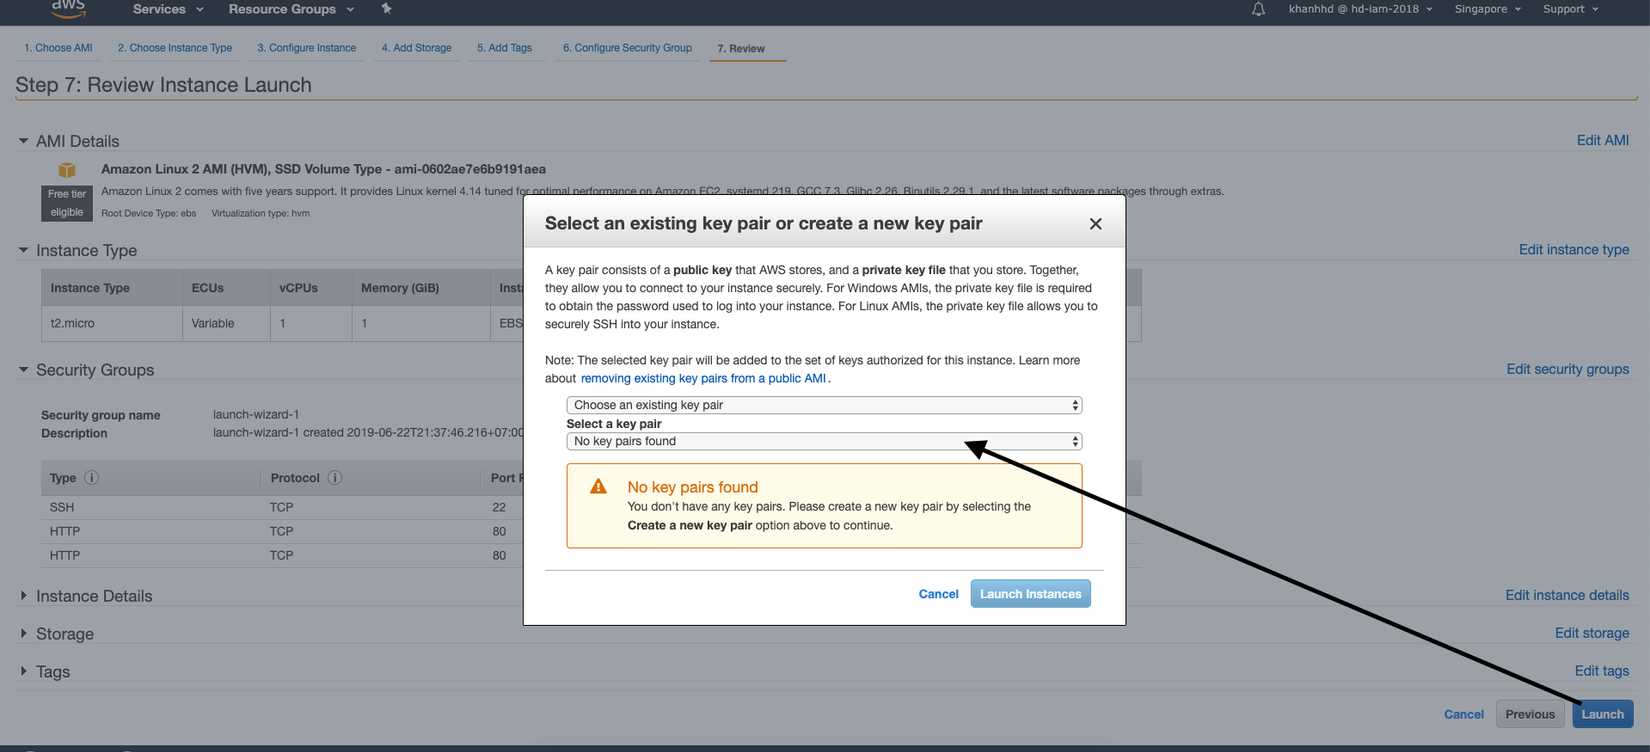Click the Edit tags link
The image size is (1650, 752).
[1601, 671]
